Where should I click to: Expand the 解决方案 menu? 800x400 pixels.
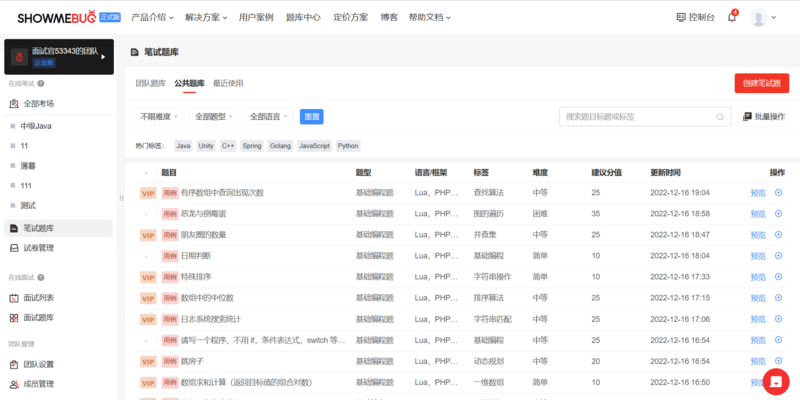click(207, 17)
